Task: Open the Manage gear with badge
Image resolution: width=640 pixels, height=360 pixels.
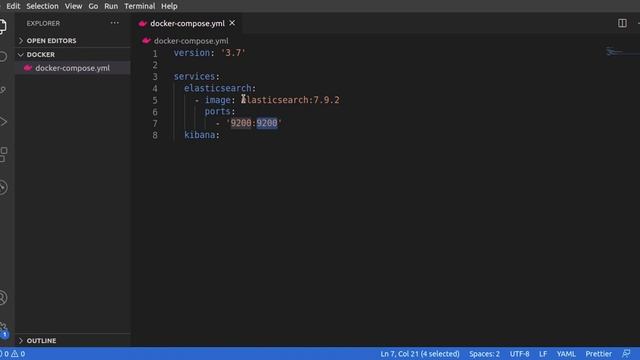Action: point(3,330)
